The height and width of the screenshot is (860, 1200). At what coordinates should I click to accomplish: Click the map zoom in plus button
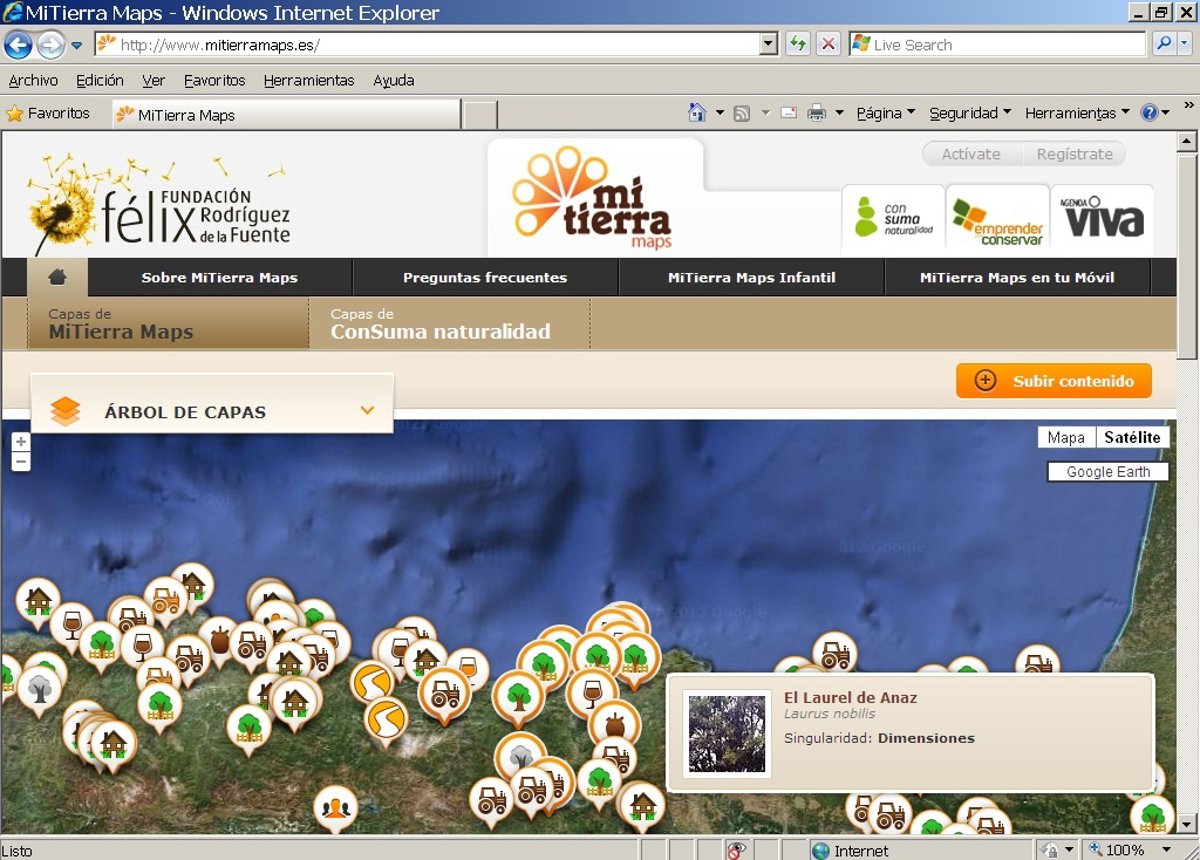pos(21,442)
